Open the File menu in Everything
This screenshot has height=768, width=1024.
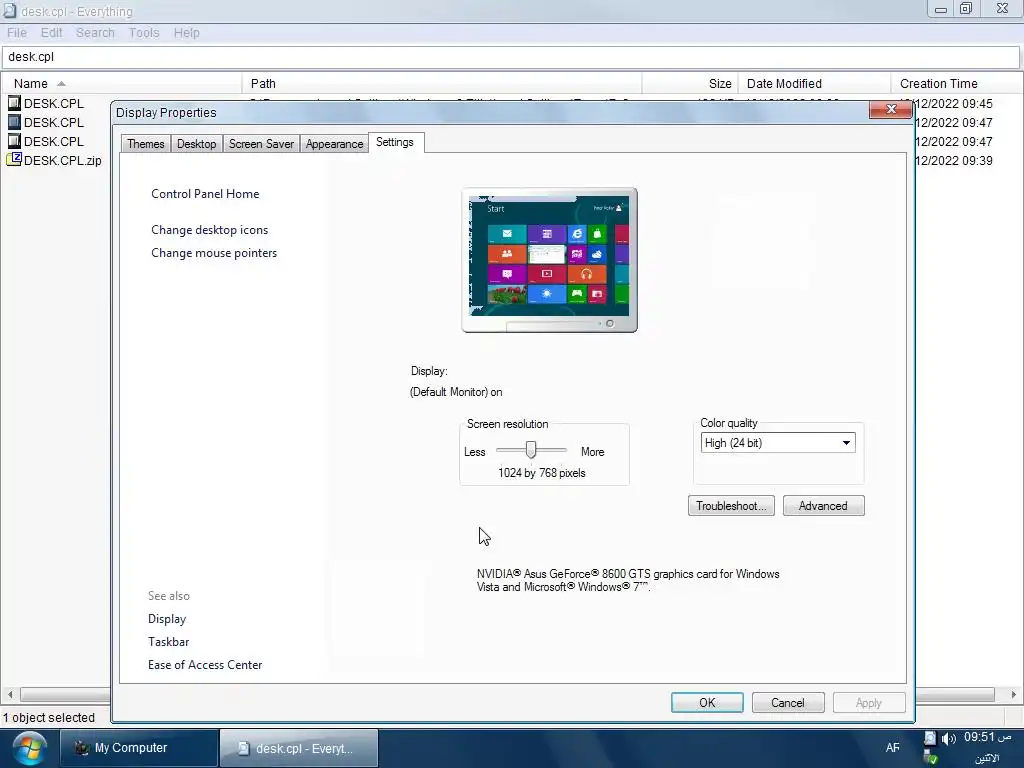17,33
